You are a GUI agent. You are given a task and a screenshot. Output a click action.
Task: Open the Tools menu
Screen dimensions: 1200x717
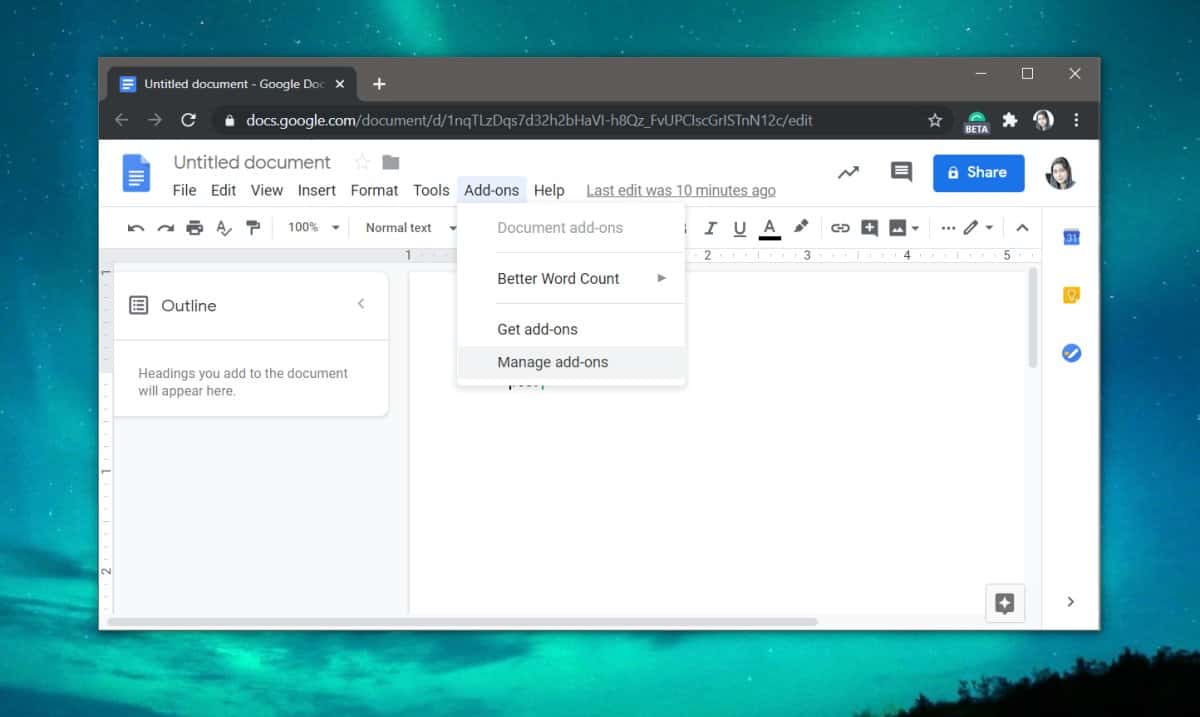tap(431, 190)
